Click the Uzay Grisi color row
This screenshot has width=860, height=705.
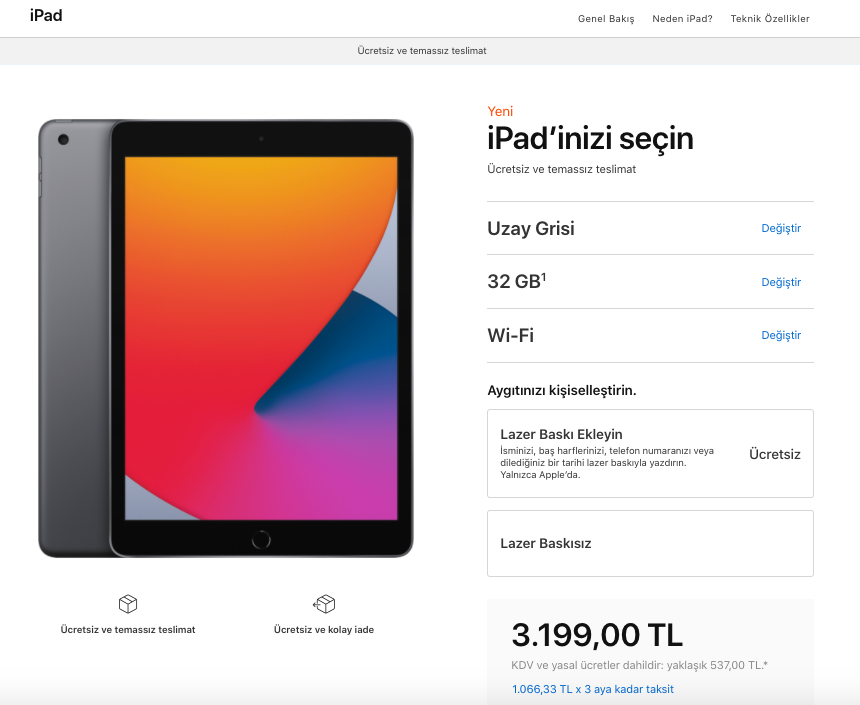(650, 228)
